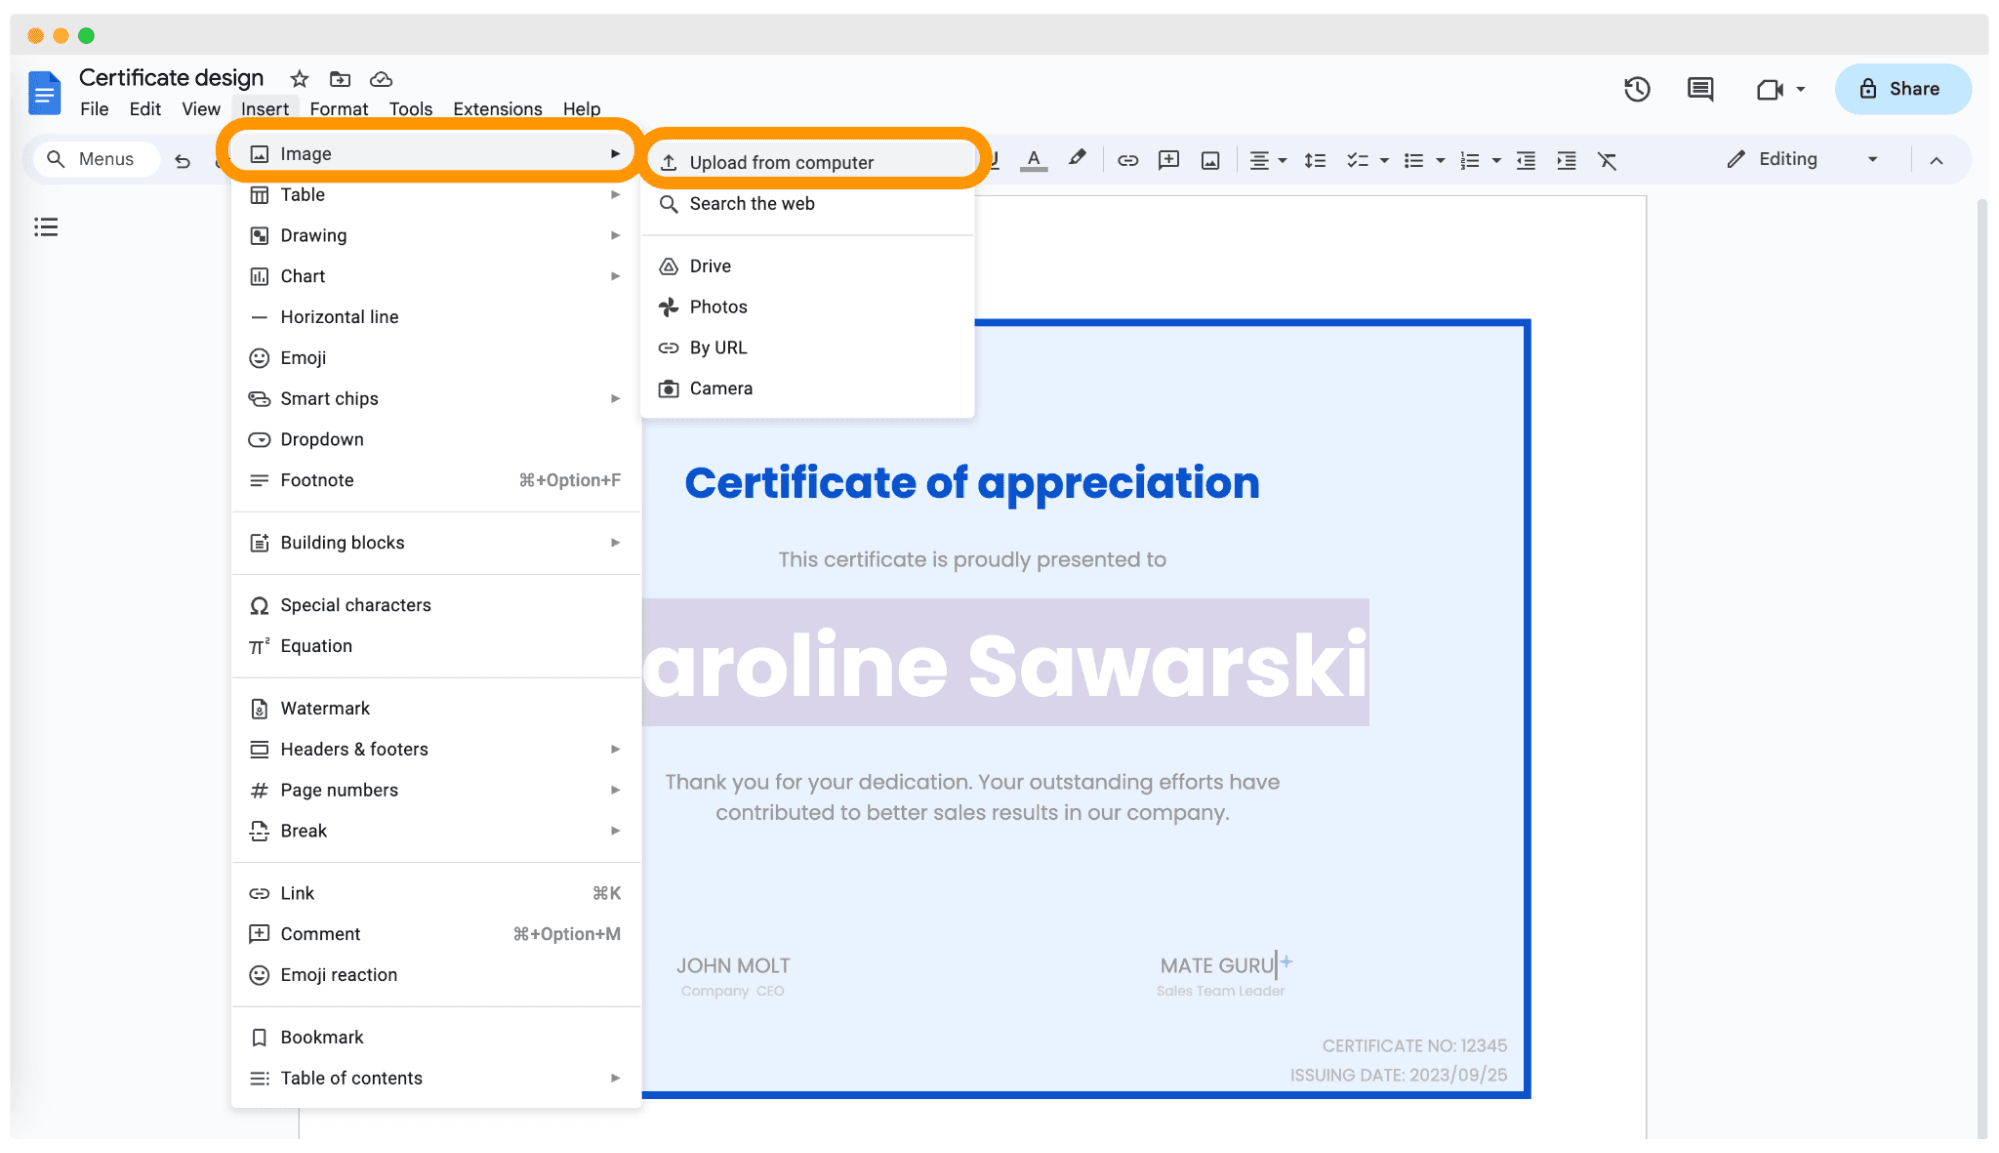The width and height of the screenshot is (1999, 1153).
Task: Choose Upload from computer
Action: (x=808, y=163)
